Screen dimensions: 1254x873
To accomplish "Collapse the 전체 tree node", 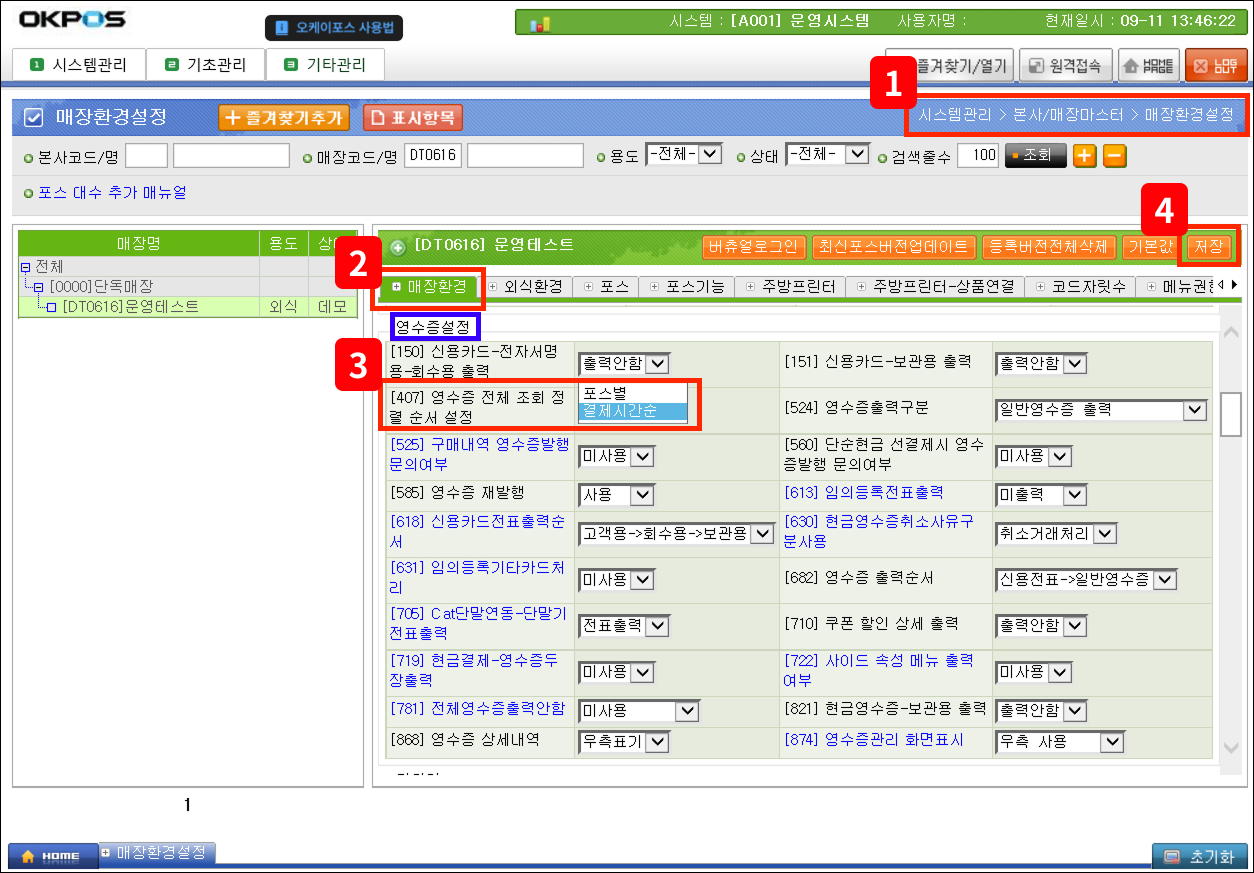I will coord(25,268).
